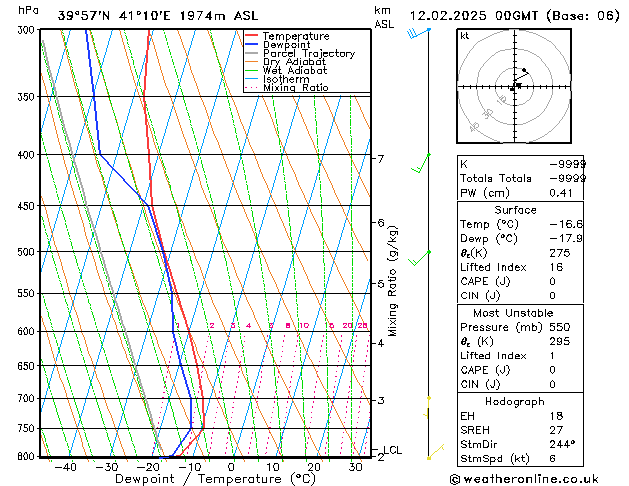Click the 'Hodograph' section heading
Viewport: 629px width, 486px height.
[515, 401]
